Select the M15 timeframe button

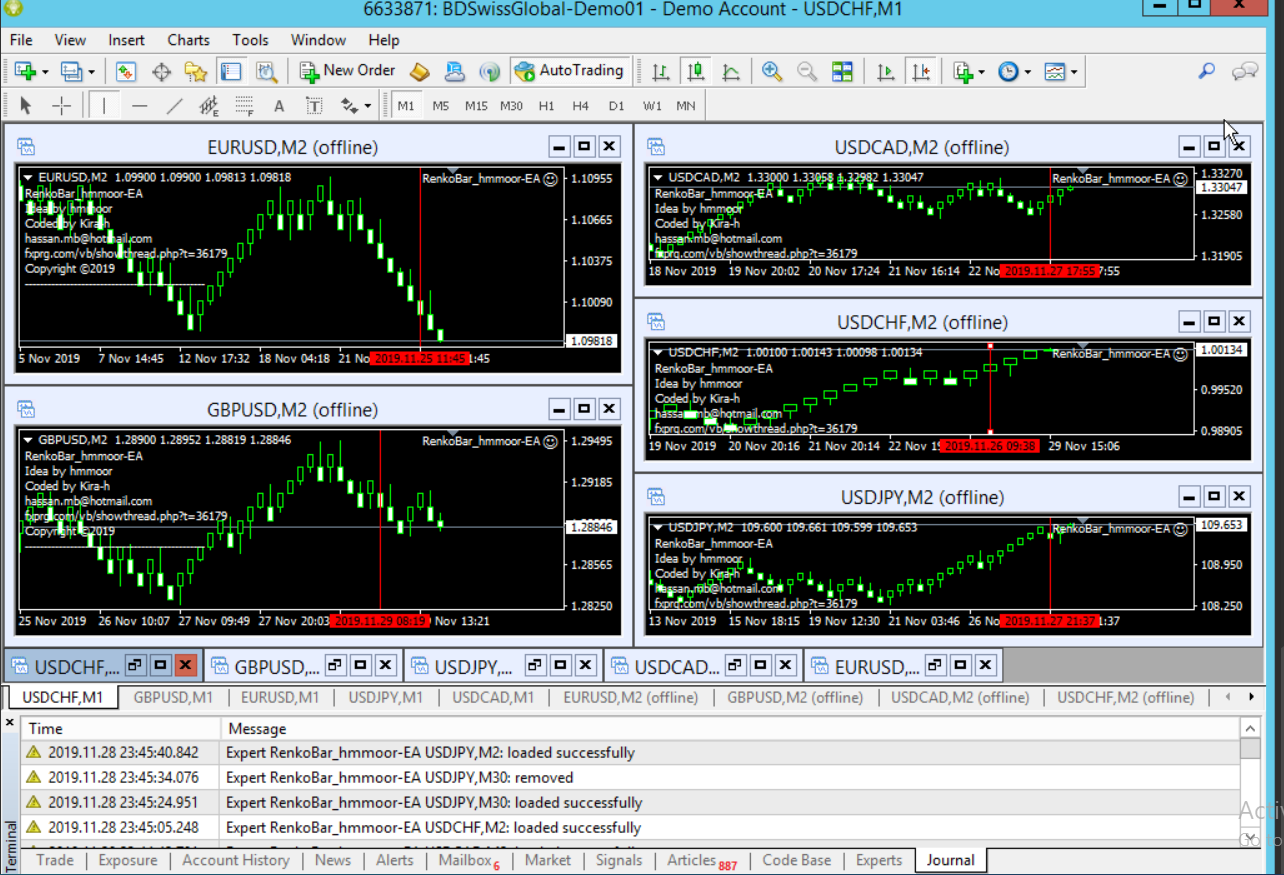pyautogui.click(x=476, y=105)
